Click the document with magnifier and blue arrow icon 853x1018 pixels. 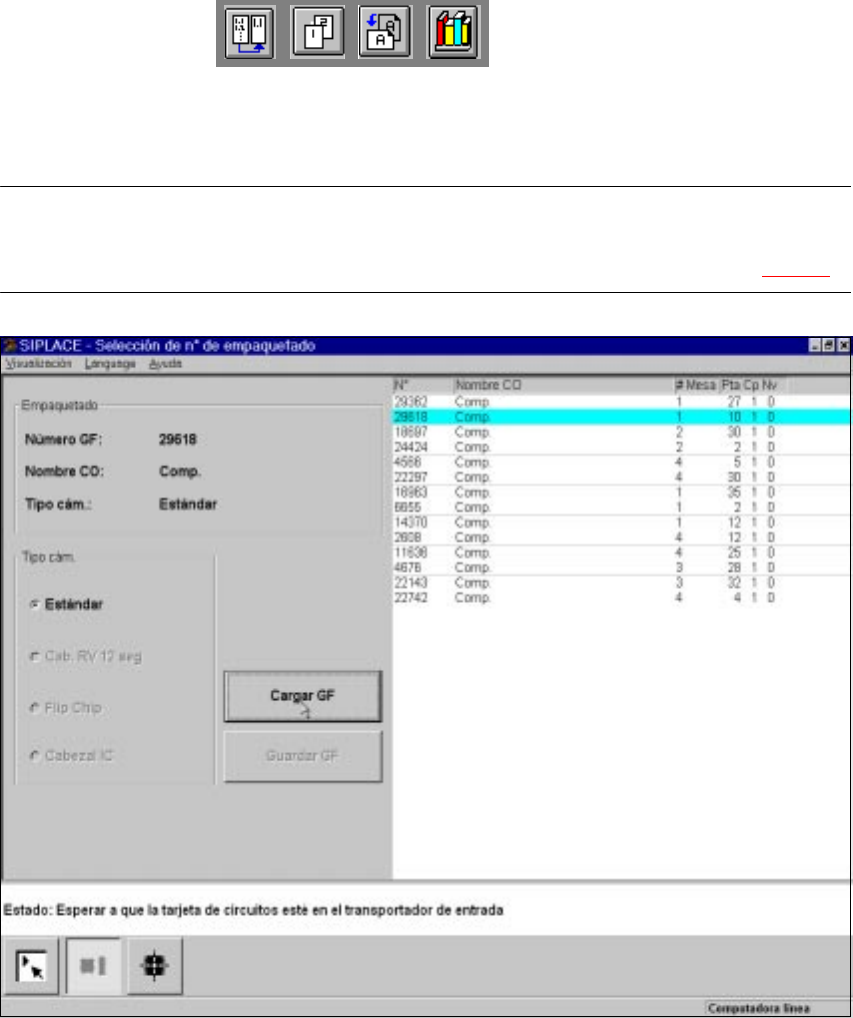386,32
